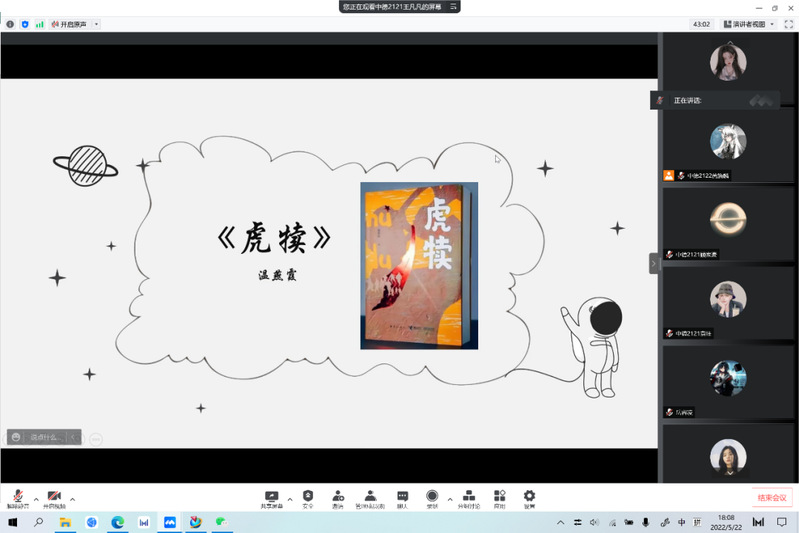Click the chat input box "说点什么..."

coord(46,437)
